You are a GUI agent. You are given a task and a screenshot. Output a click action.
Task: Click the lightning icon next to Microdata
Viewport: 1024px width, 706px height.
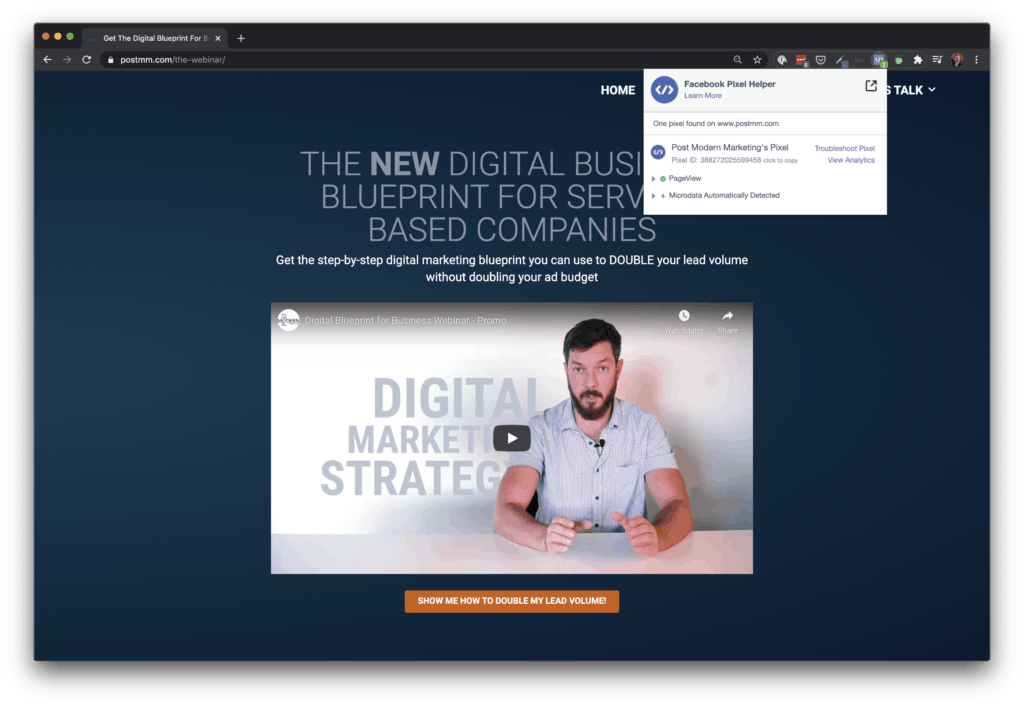663,195
